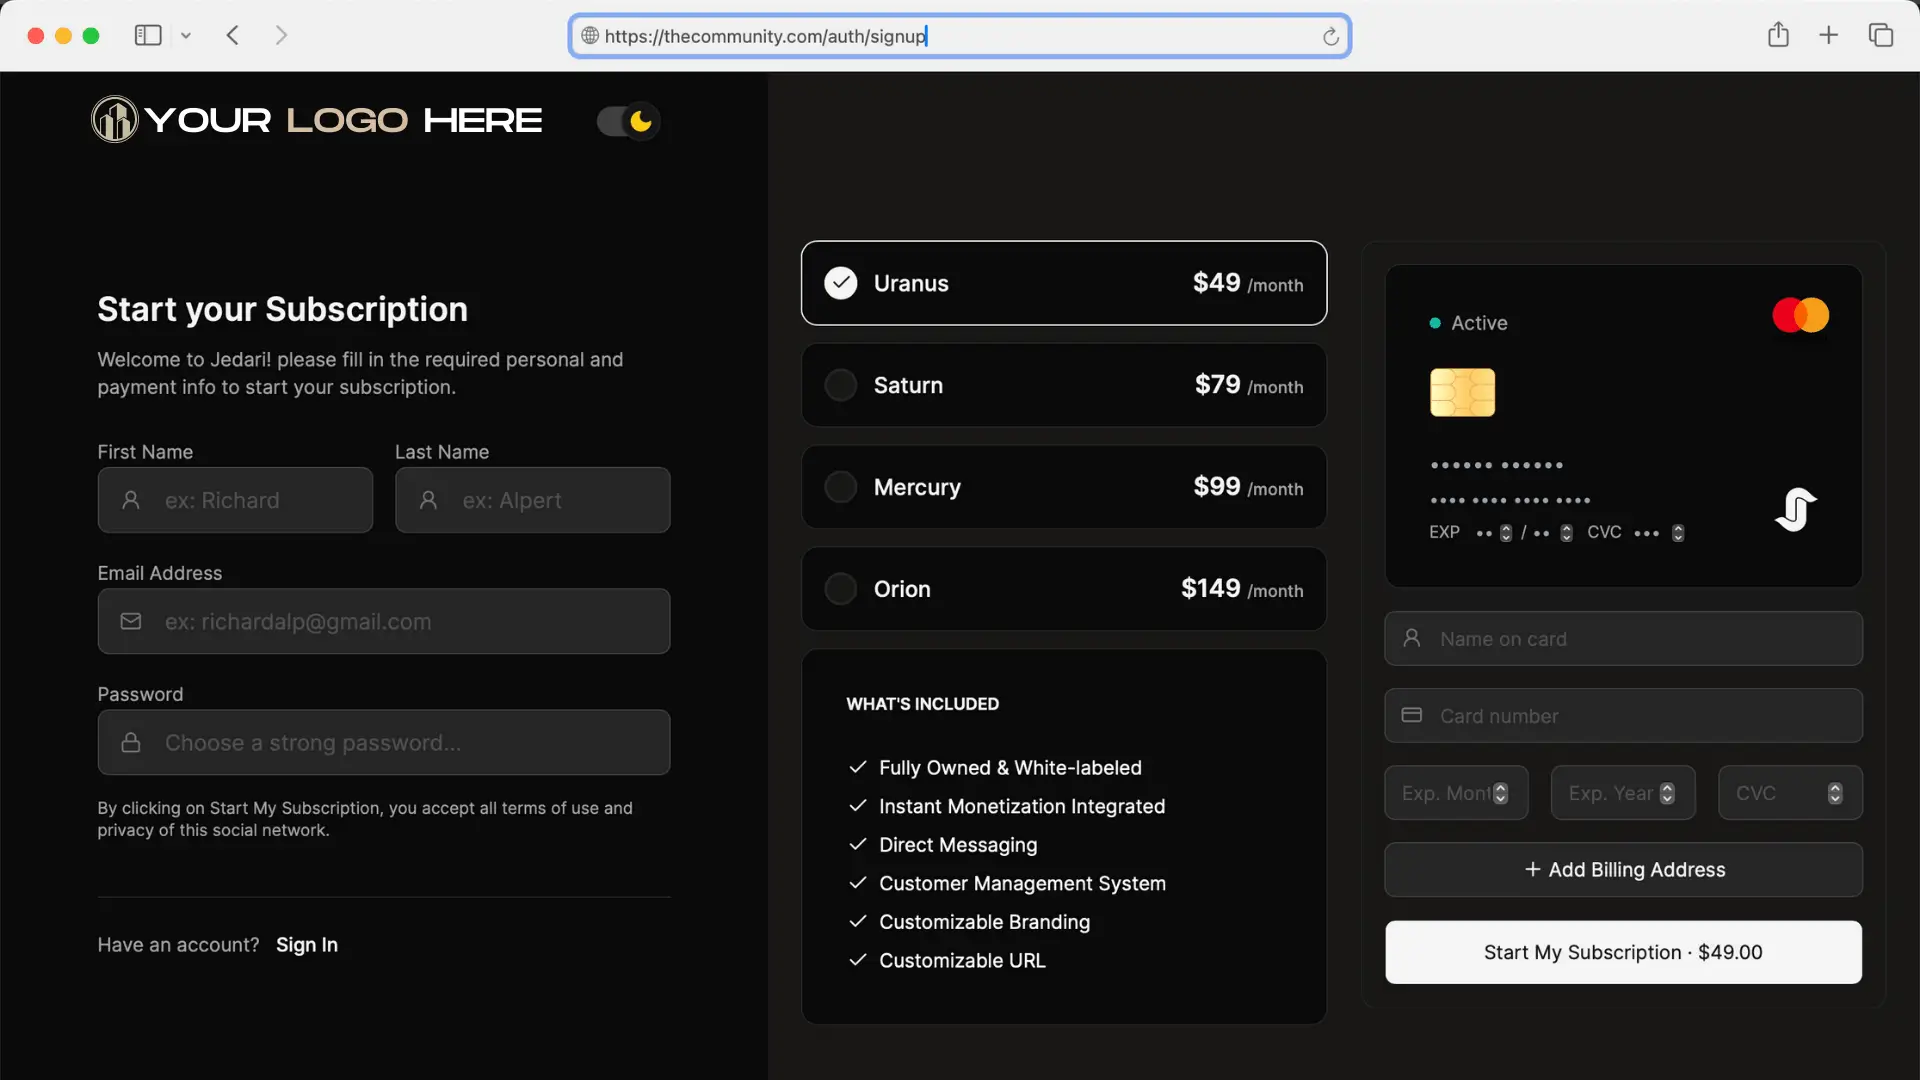Click the Last Name field
This screenshot has height=1080, width=1920.
[533, 500]
